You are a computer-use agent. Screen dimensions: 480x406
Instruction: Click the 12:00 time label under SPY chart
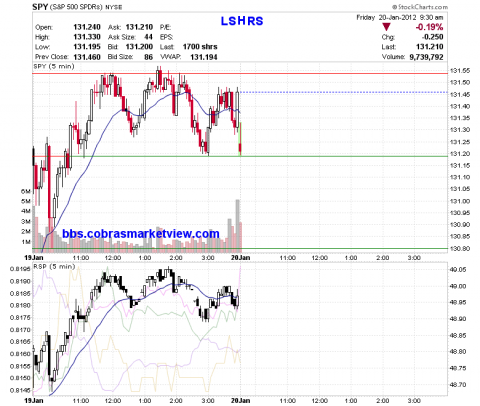coord(113,258)
